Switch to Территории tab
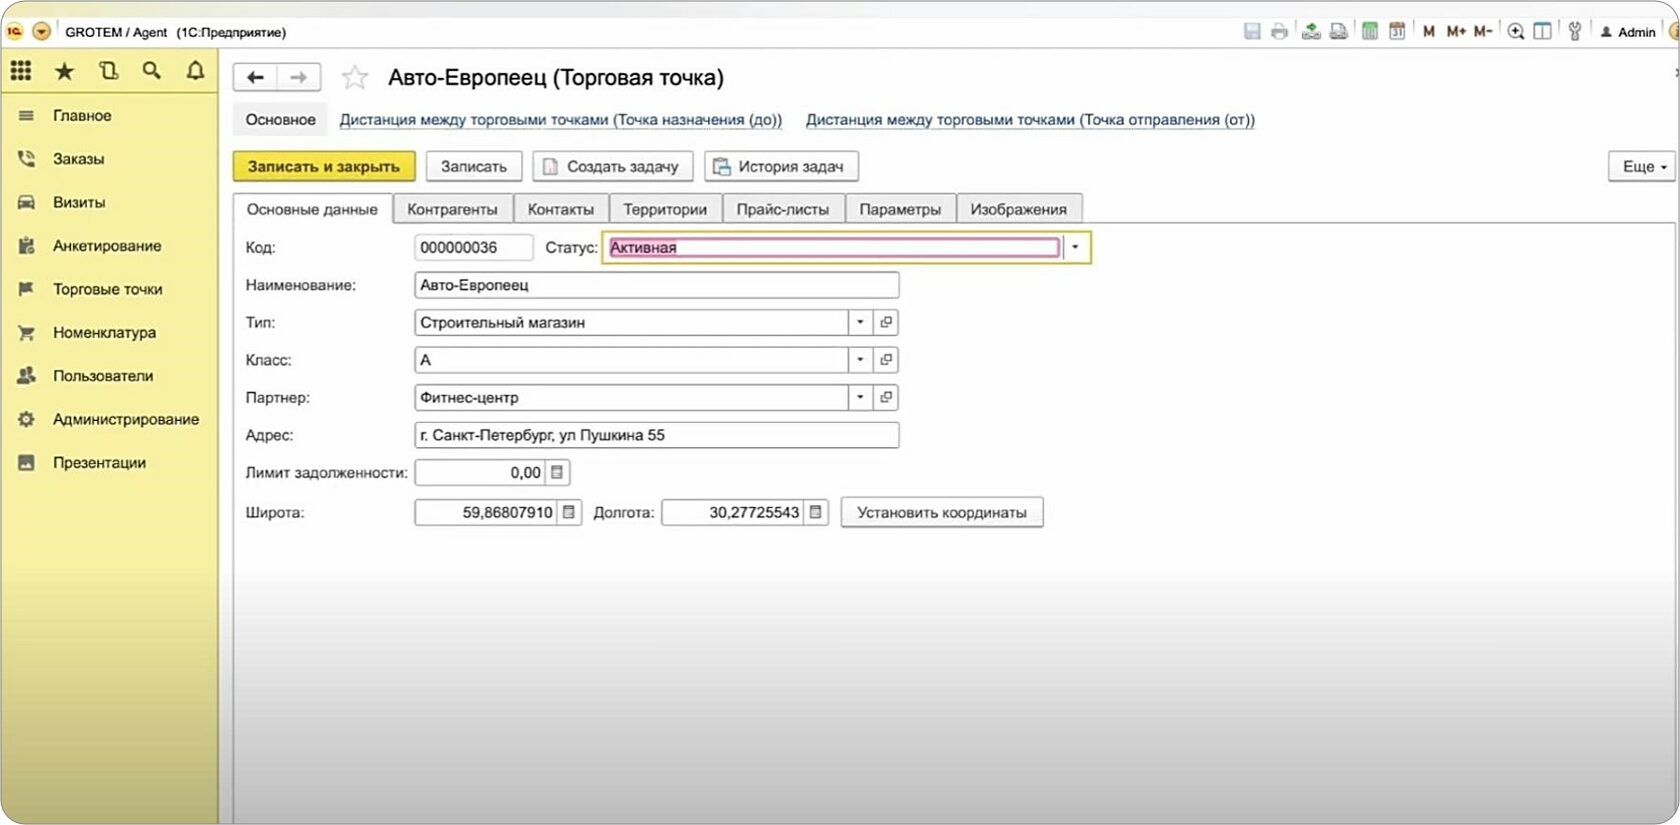The height and width of the screenshot is (825, 1680). pos(665,209)
